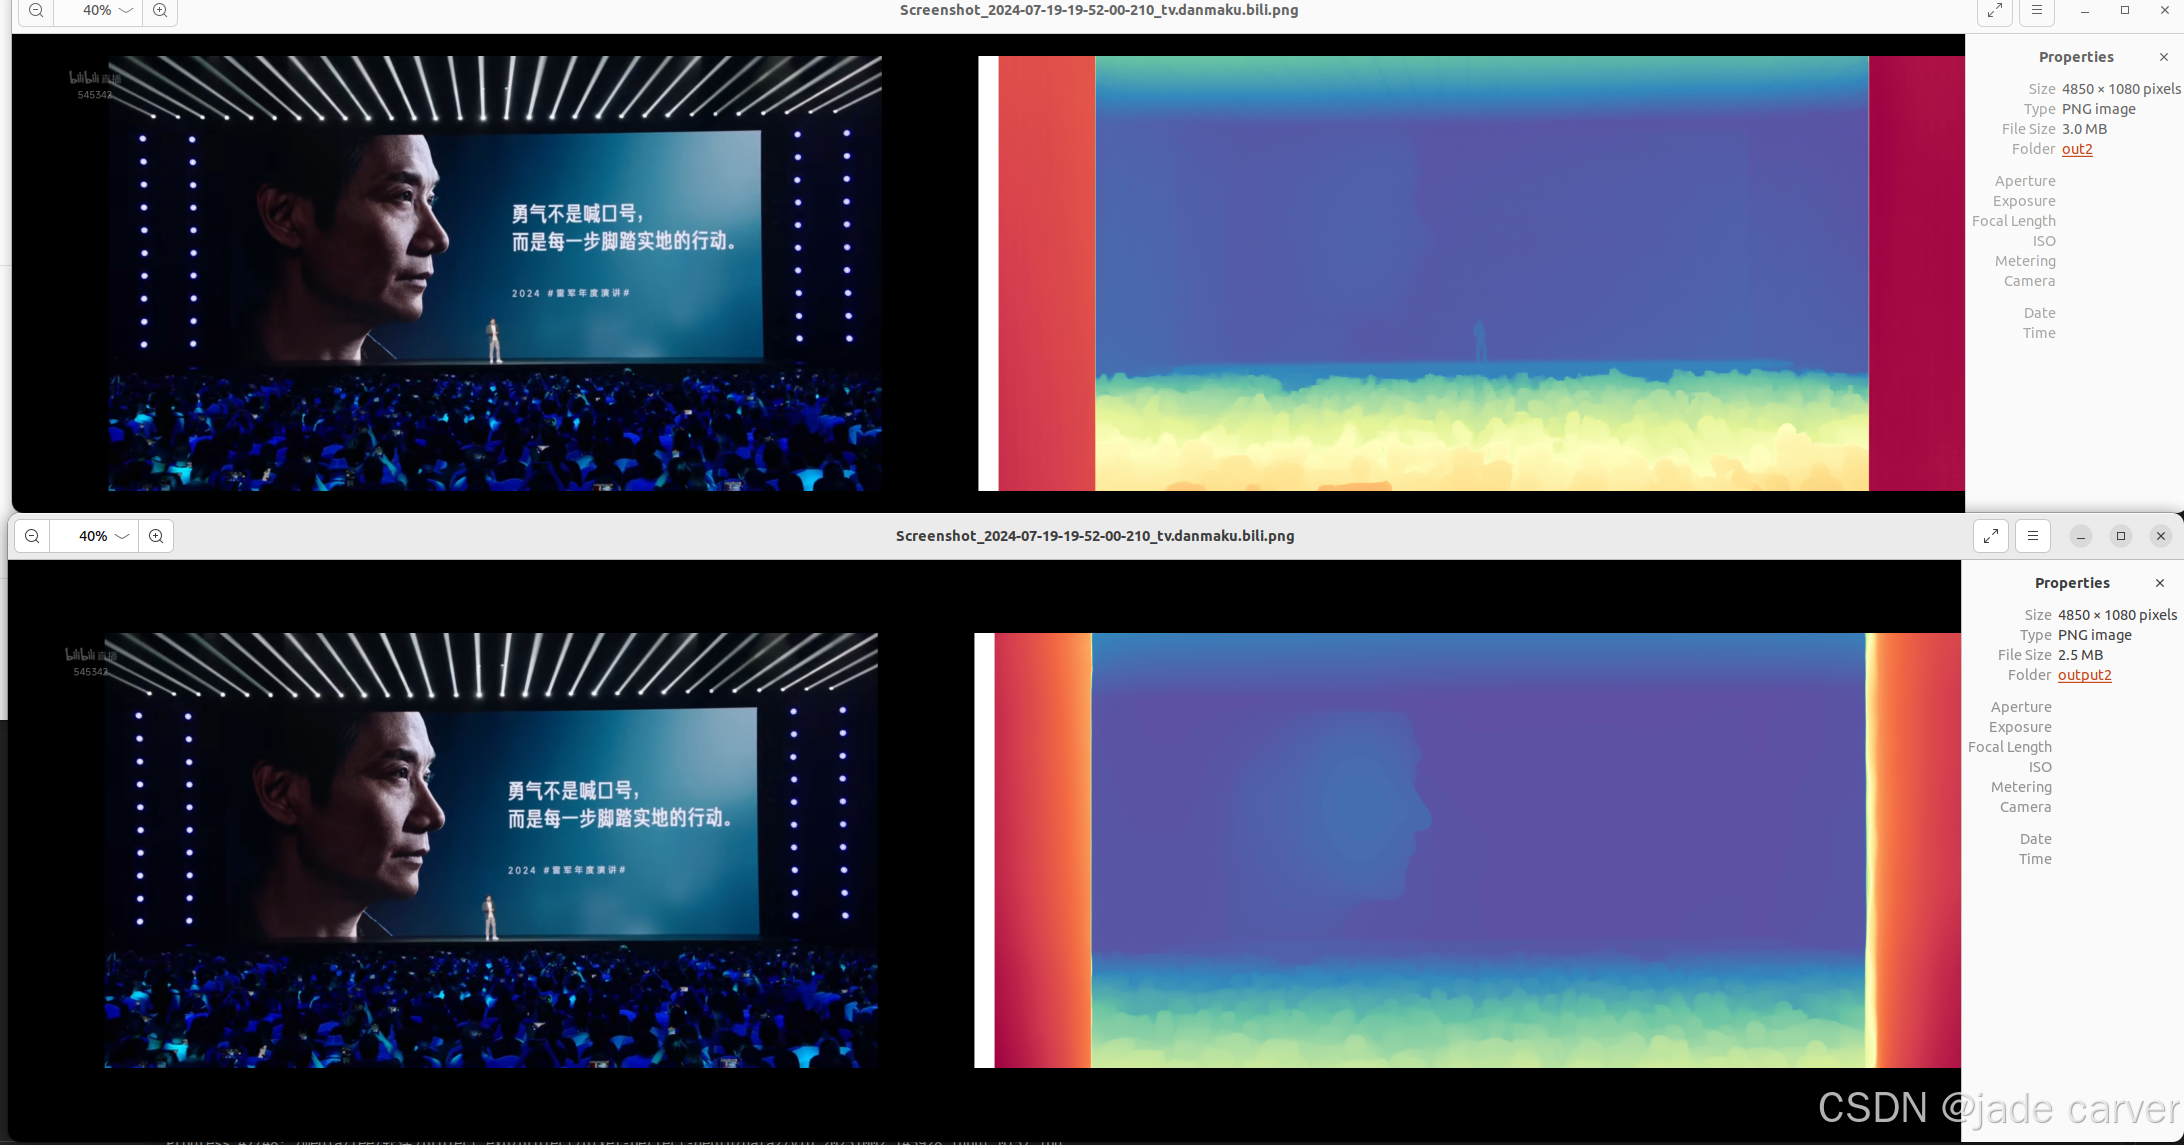Toggle fullscreen in the top viewer window
The width and height of the screenshot is (2184, 1145).
pyautogui.click(x=1995, y=11)
